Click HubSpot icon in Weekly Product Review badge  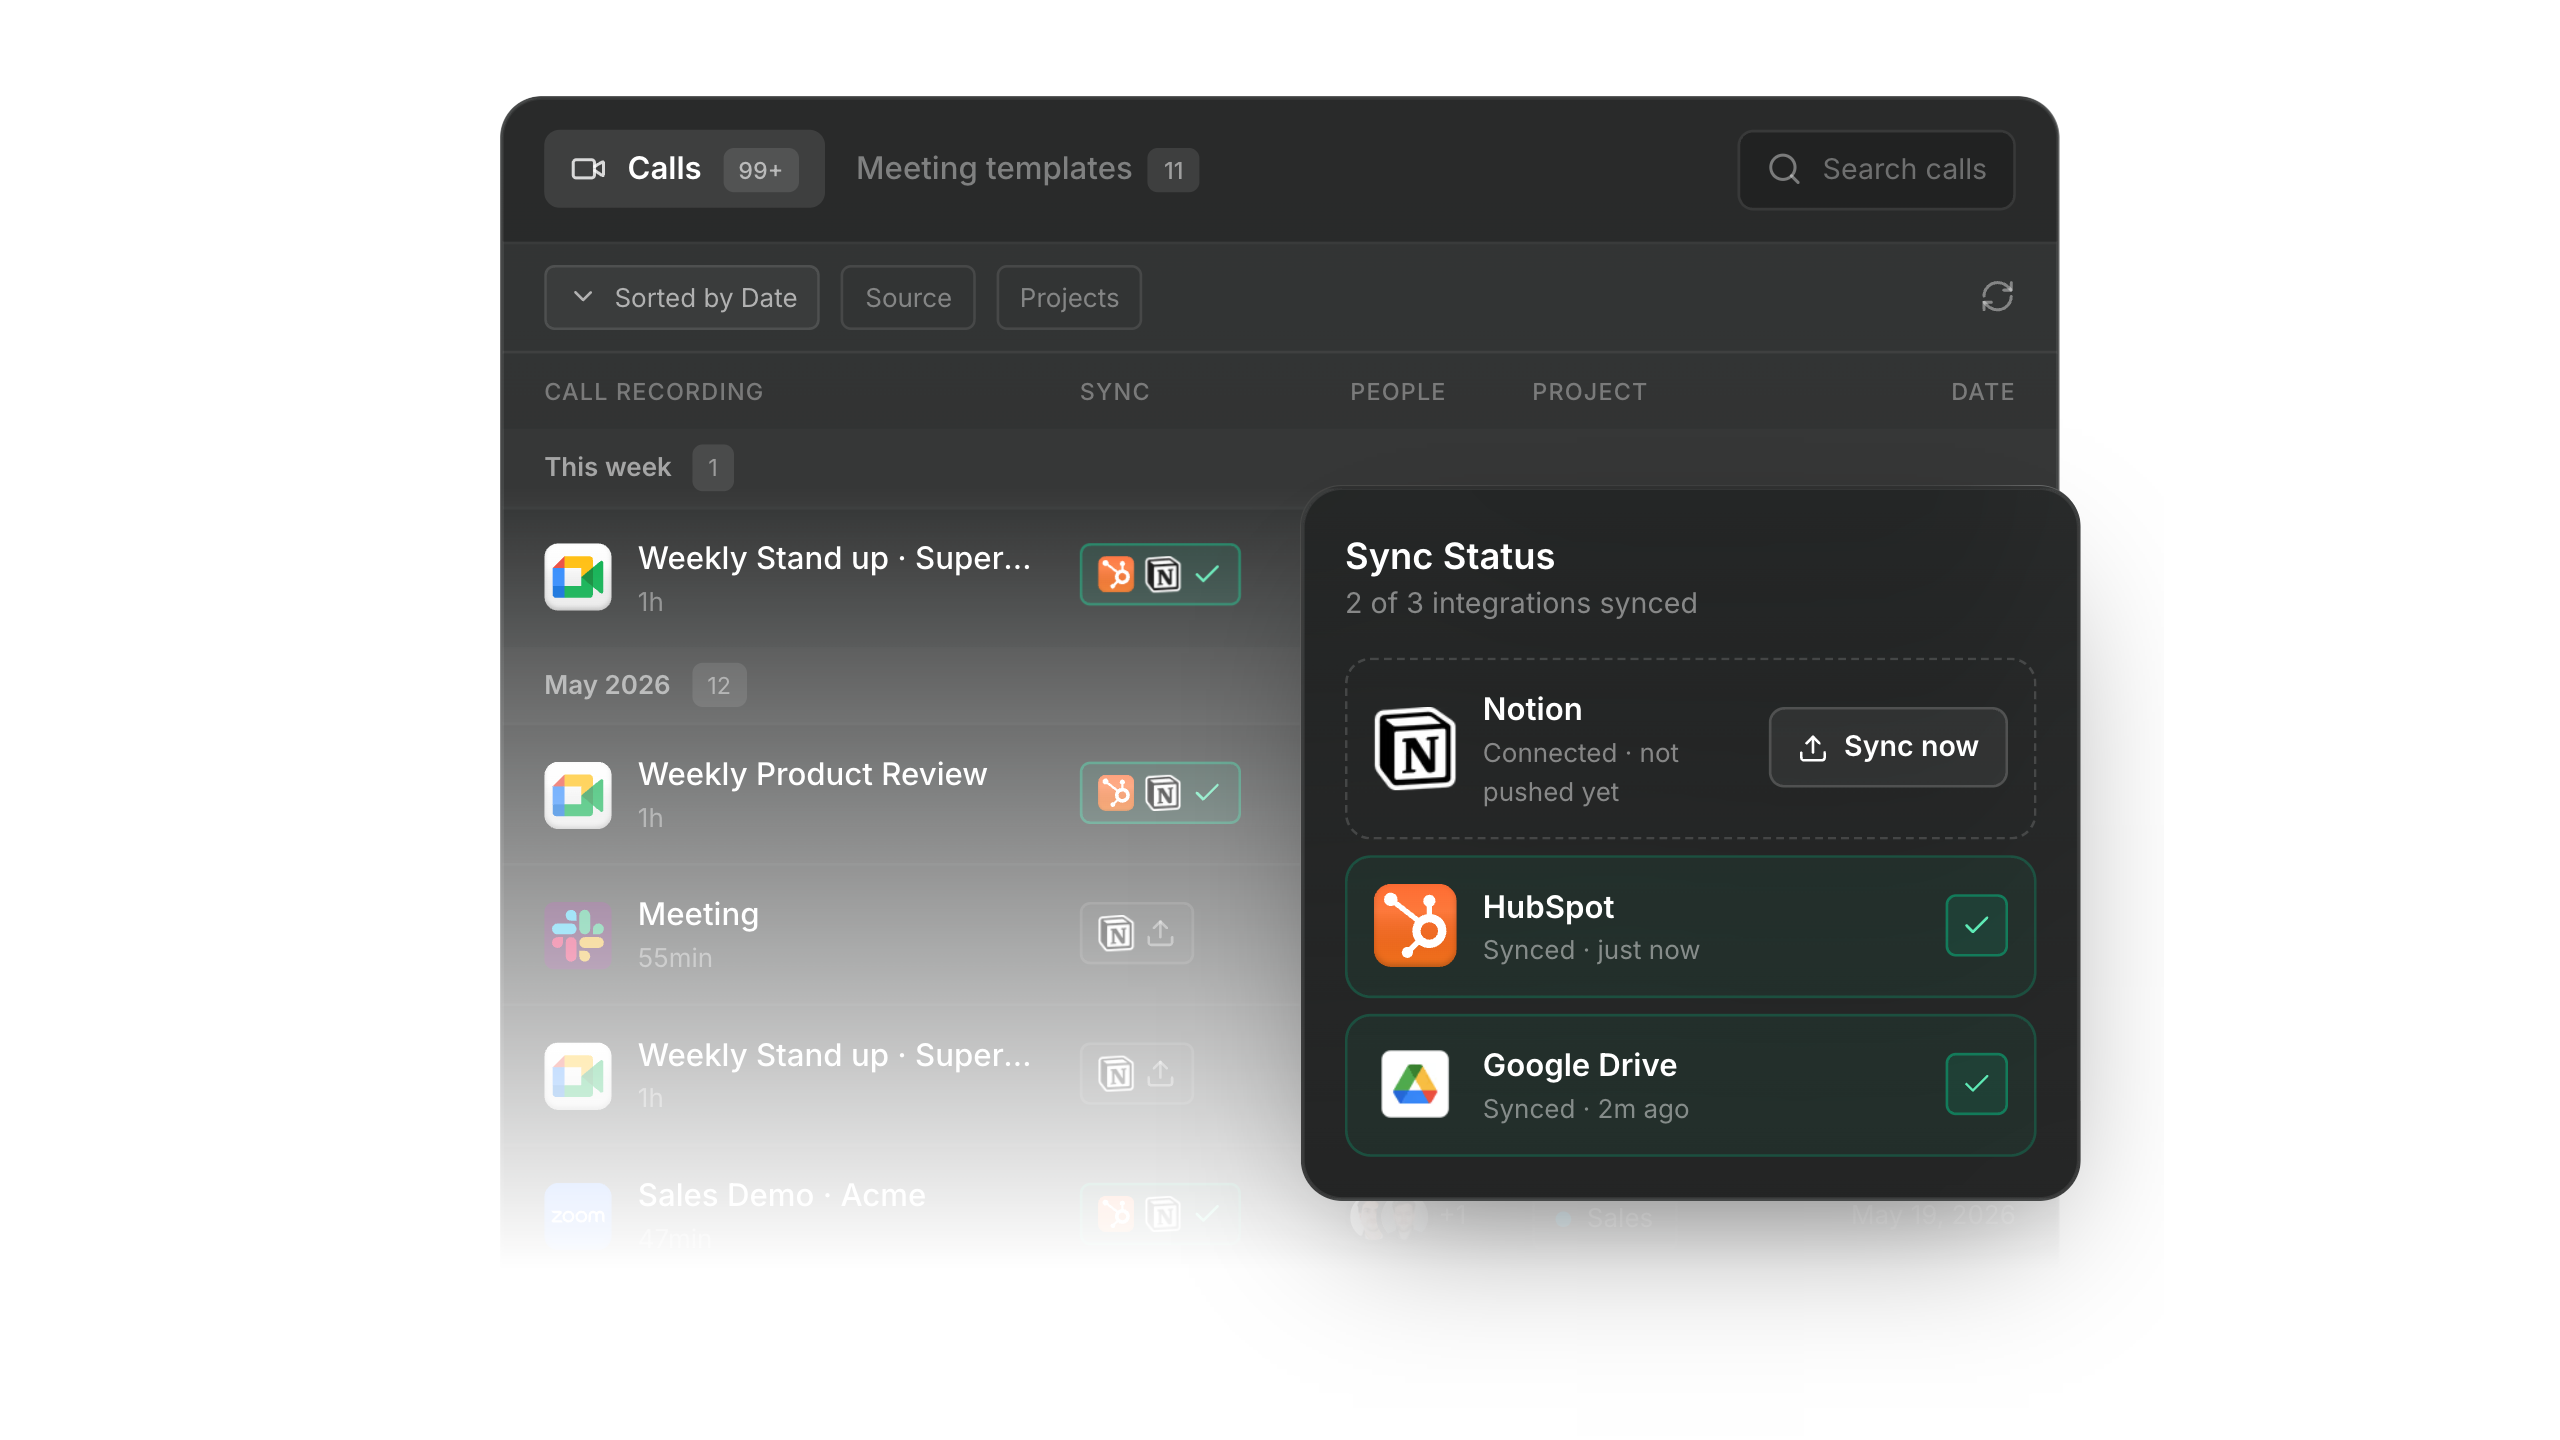pyautogui.click(x=1116, y=793)
